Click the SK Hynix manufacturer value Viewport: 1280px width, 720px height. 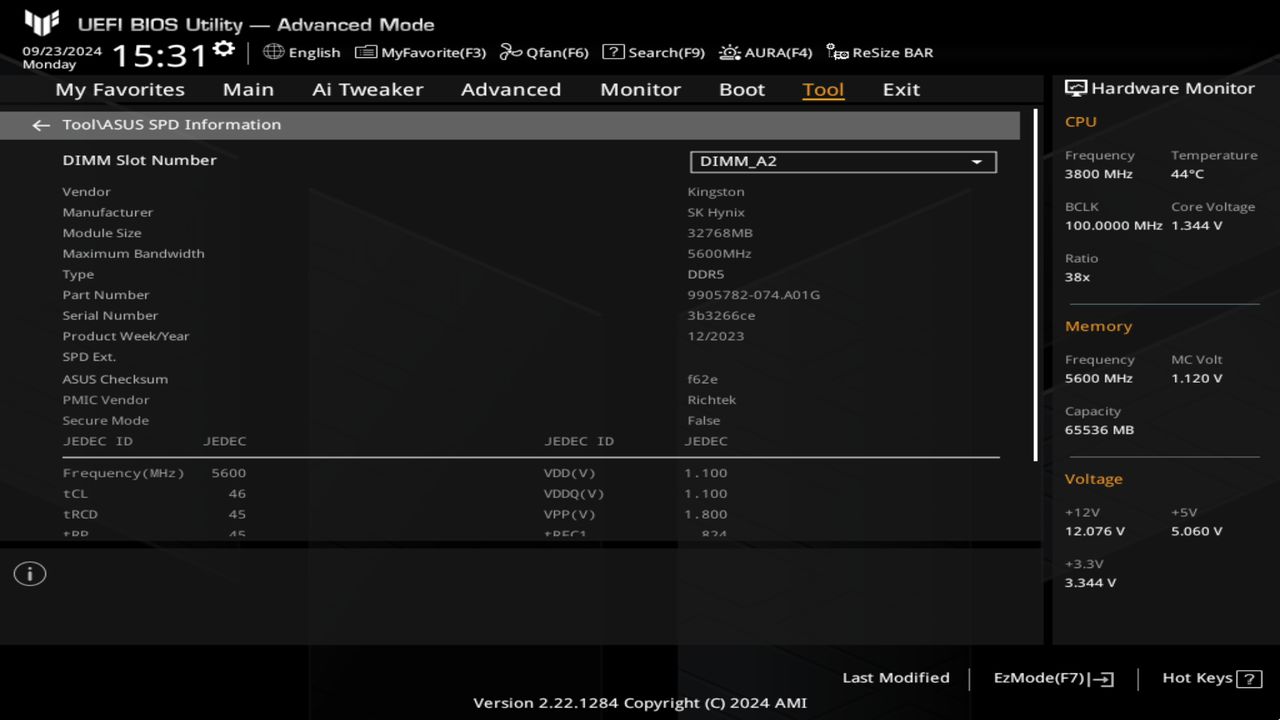pos(716,212)
